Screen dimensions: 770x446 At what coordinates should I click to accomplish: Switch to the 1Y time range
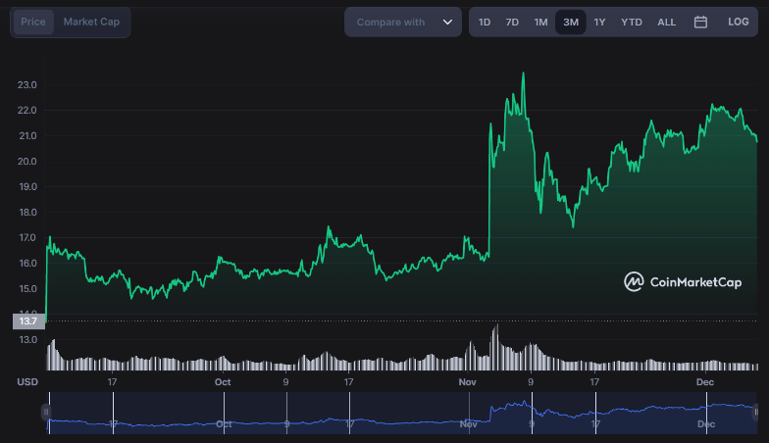[x=600, y=22]
